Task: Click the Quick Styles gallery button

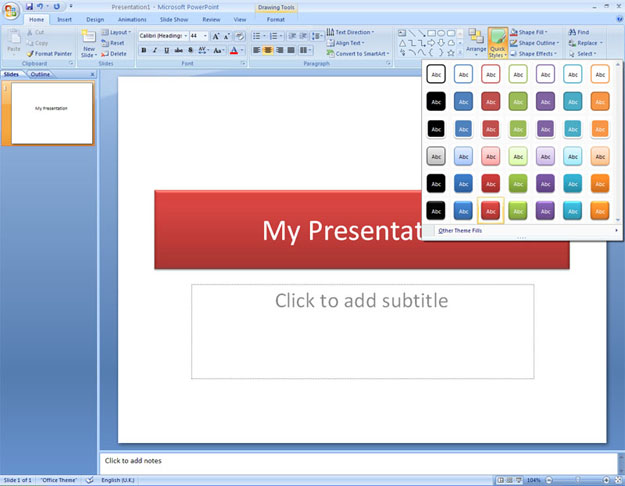Action: [x=497, y=43]
